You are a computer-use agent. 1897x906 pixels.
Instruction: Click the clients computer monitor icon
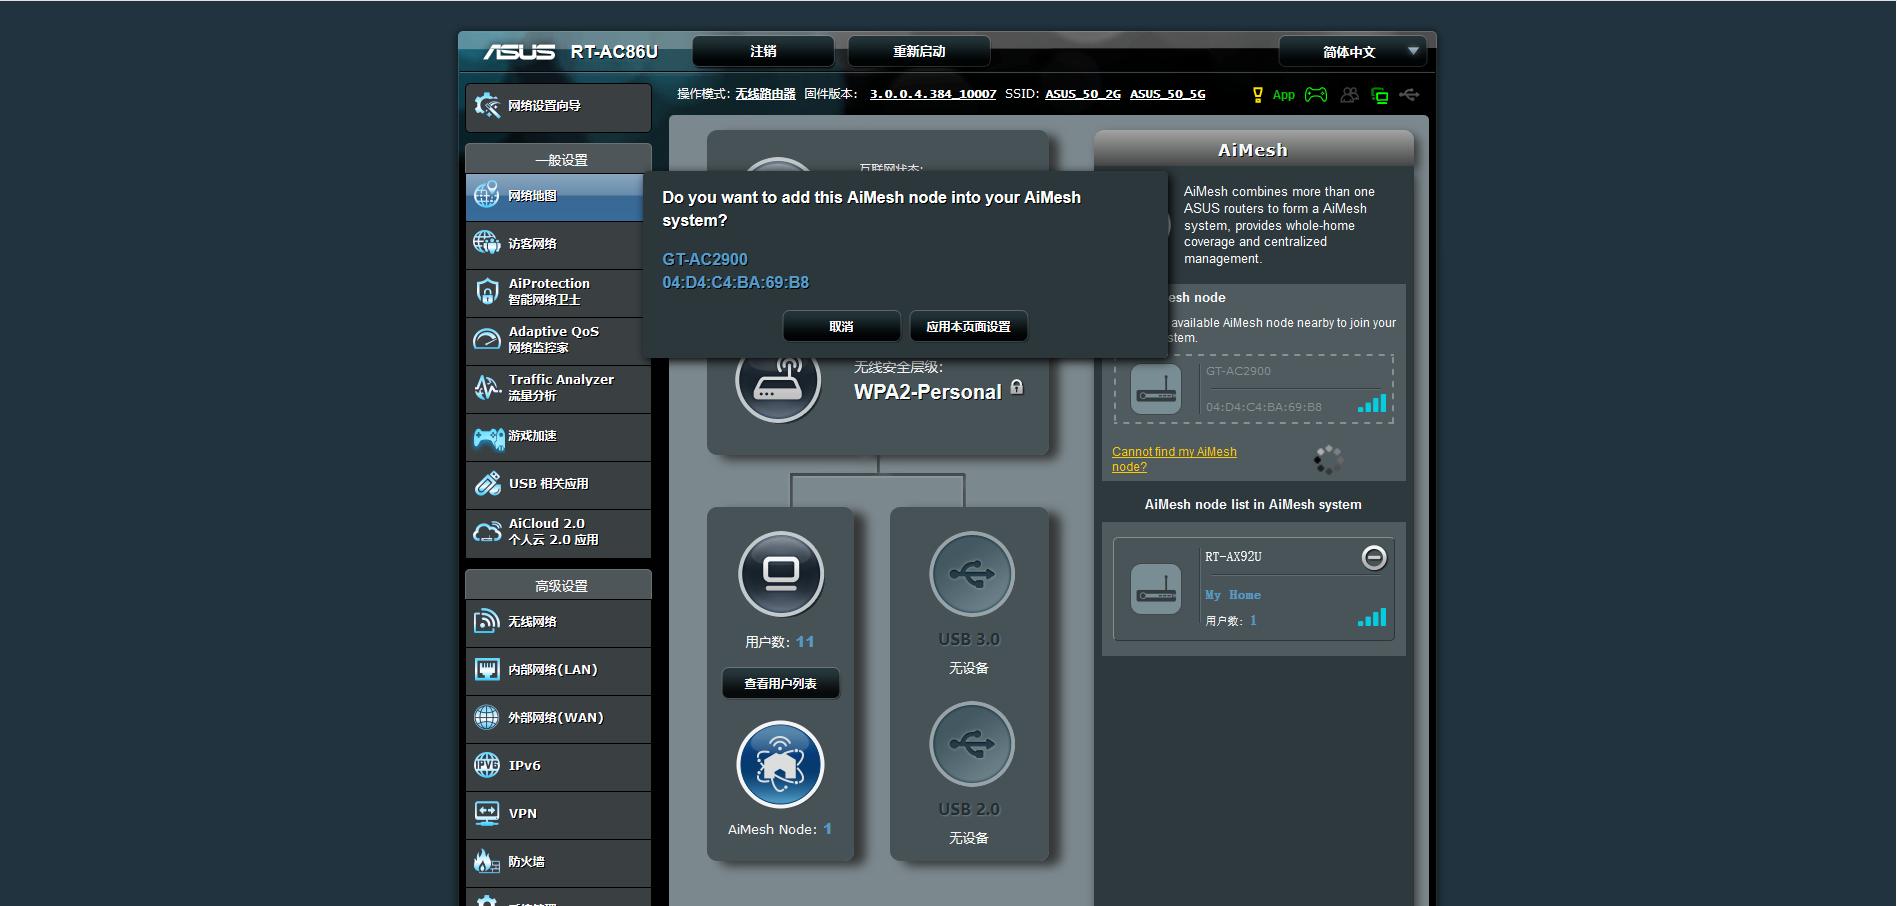[x=781, y=574]
